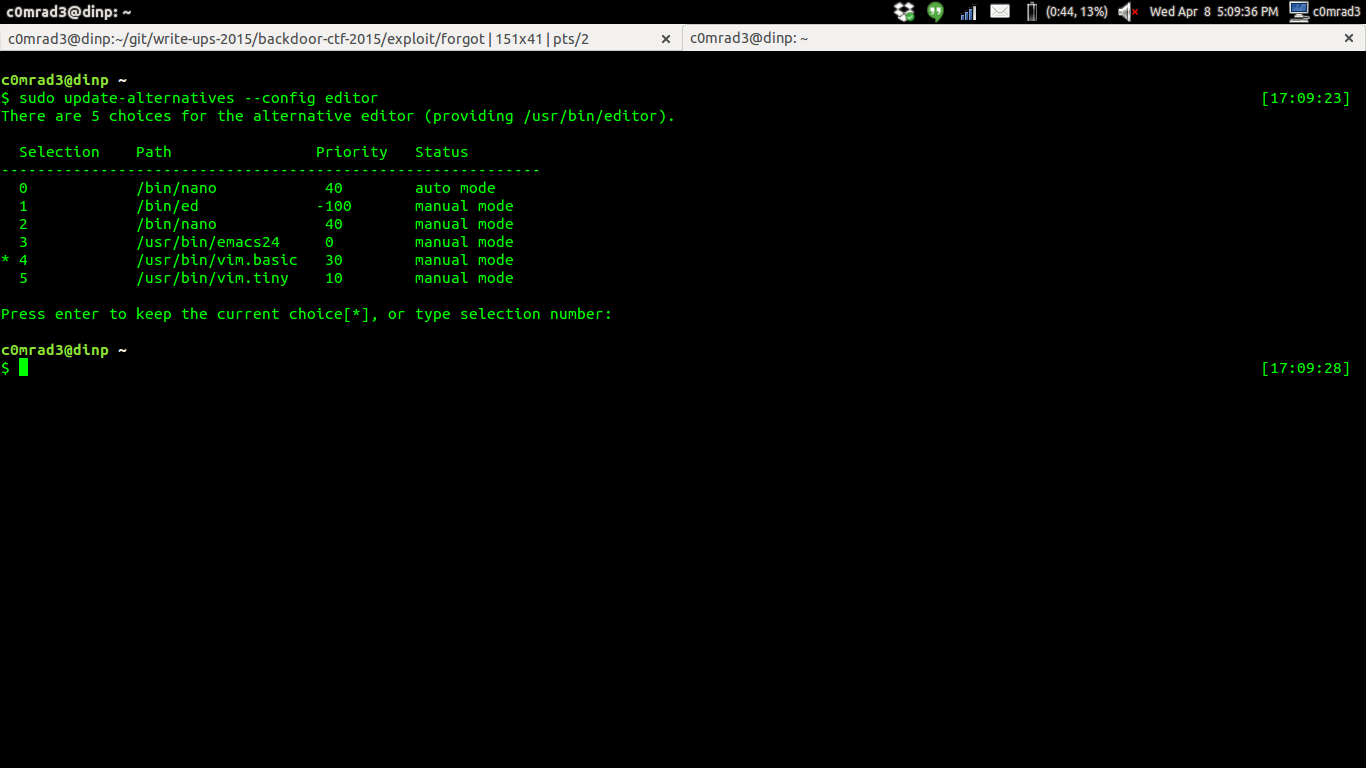1366x768 pixels.
Task: Click the battery icon in the panel
Action: tap(1031, 12)
